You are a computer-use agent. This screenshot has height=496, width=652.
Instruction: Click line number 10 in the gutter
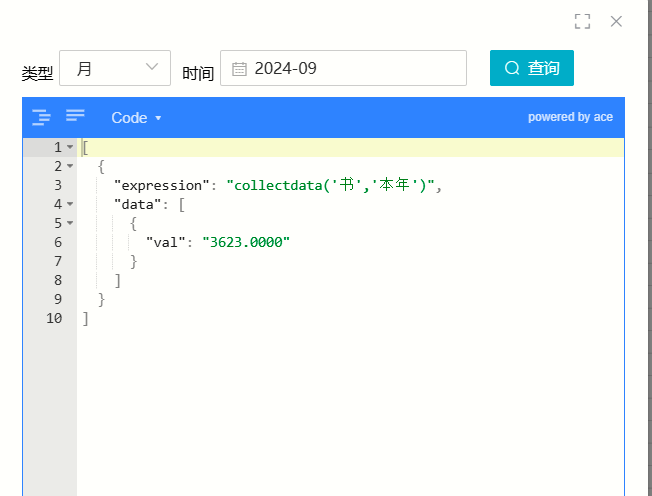pos(54,318)
